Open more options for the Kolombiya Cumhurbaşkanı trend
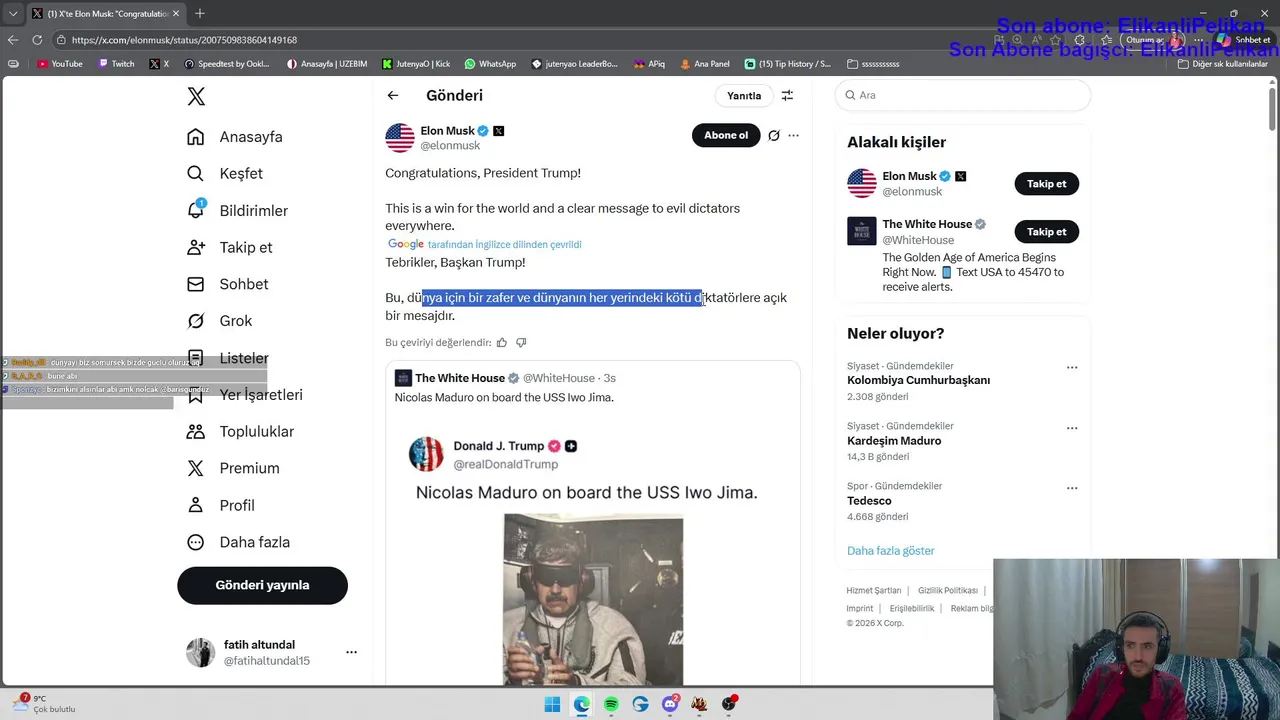The width and height of the screenshot is (1280, 720). [1072, 368]
